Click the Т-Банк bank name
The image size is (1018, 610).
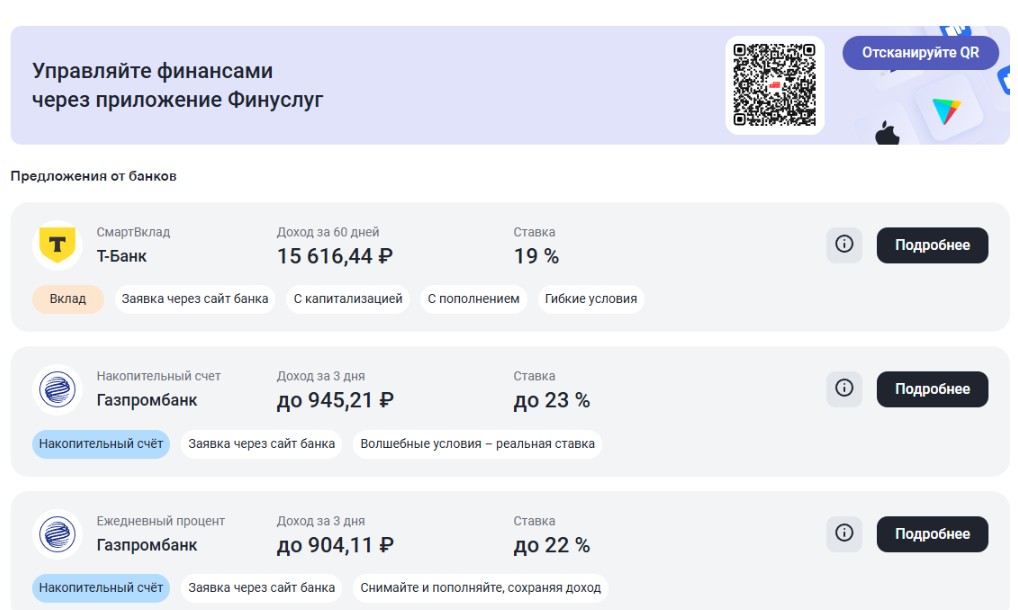tap(121, 256)
